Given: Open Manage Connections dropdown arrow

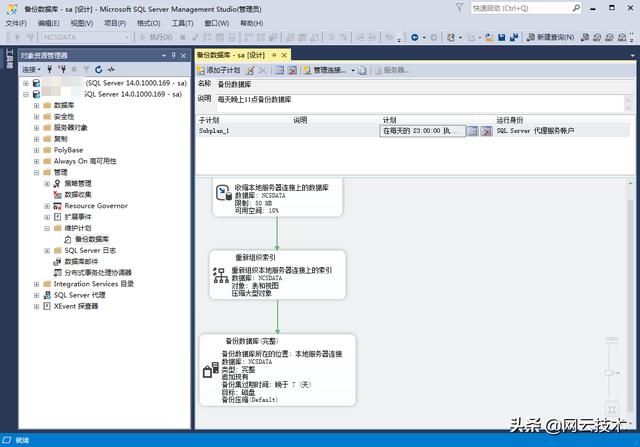Looking at the screenshot, I should click(x=353, y=70).
